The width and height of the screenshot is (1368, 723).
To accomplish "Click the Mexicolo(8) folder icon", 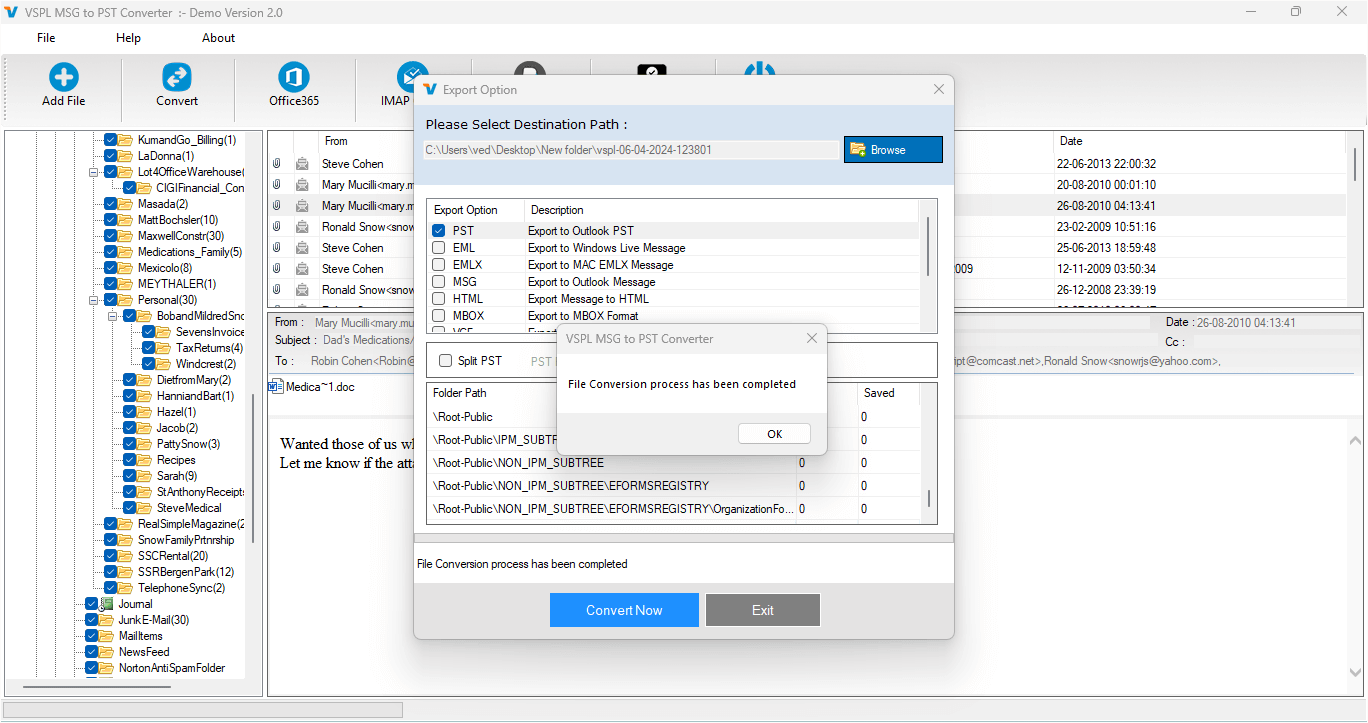I will click(126, 268).
